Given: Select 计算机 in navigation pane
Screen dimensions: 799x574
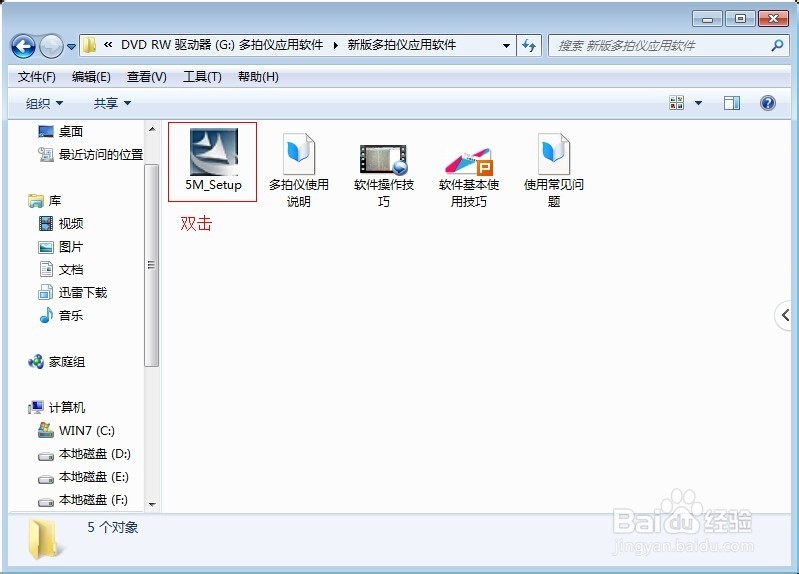Looking at the screenshot, I should click(57, 407).
